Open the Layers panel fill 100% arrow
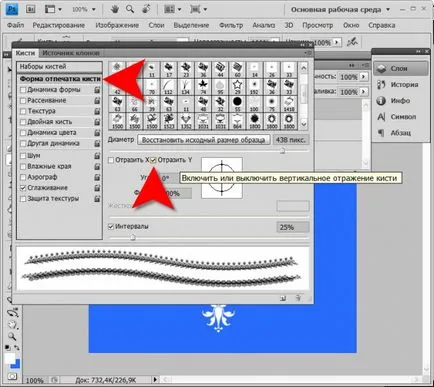This screenshot has height=387, width=434. 363,91
